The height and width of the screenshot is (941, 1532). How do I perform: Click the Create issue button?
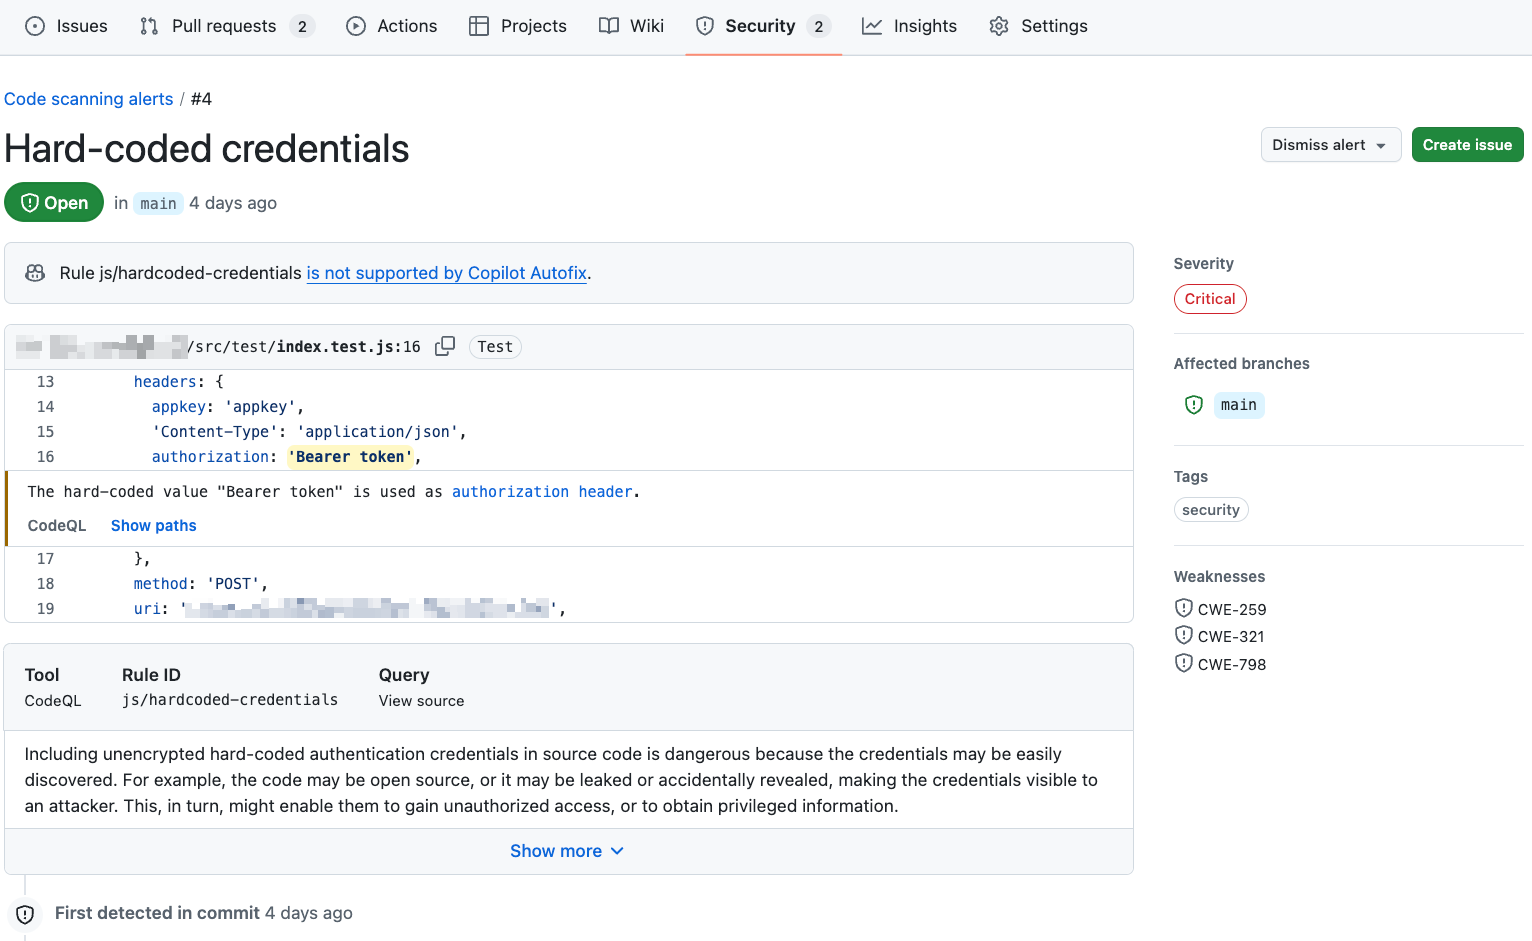click(x=1467, y=145)
